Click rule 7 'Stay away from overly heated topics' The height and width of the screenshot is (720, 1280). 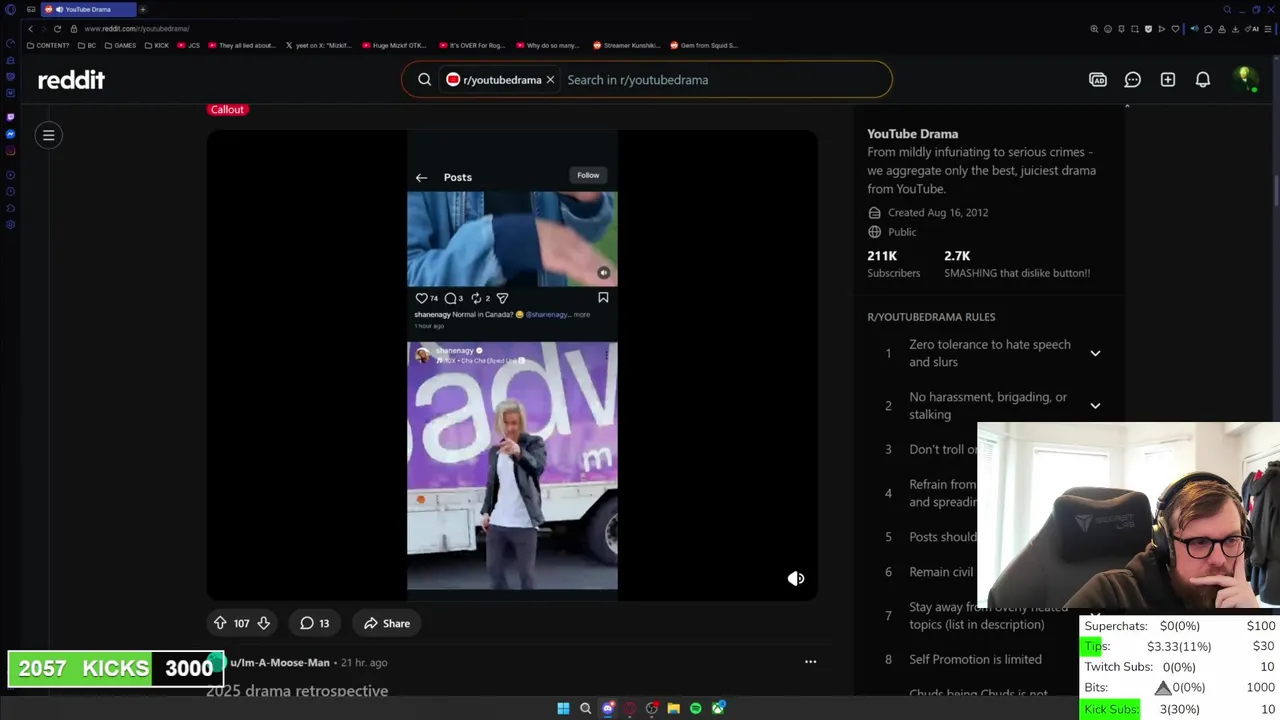click(x=975, y=615)
